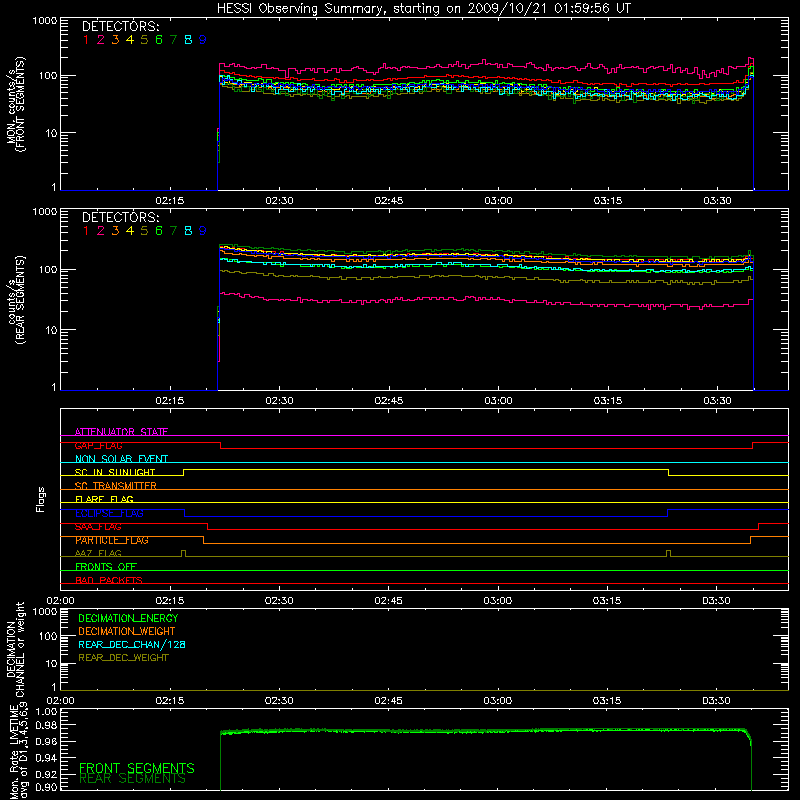The image size is (800, 800).
Task: Click the REAR SEGMENTS livetime legend label
Action: (x=133, y=779)
